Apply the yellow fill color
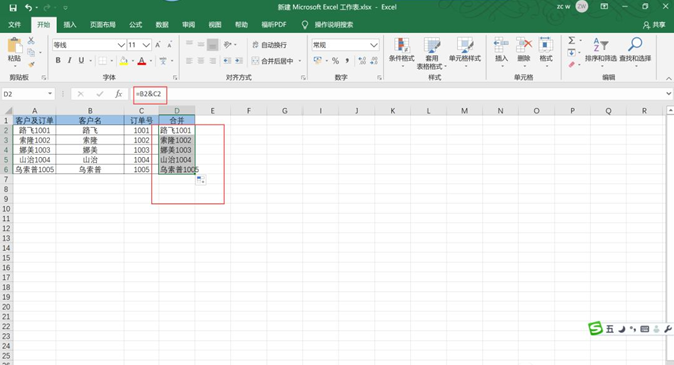Viewport: 674px width, 365px height. point(124,61)
